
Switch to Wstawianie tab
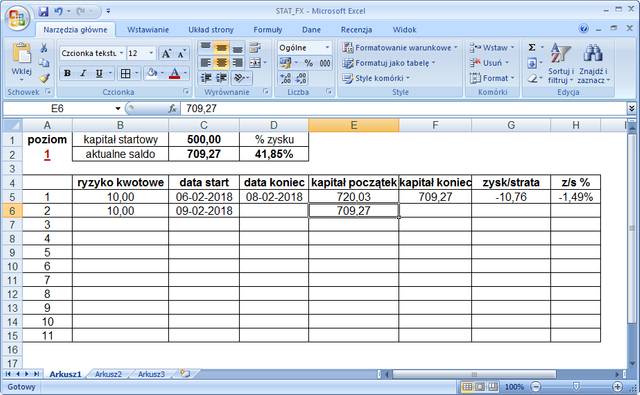pyautogui.click(x=148, y=30)
